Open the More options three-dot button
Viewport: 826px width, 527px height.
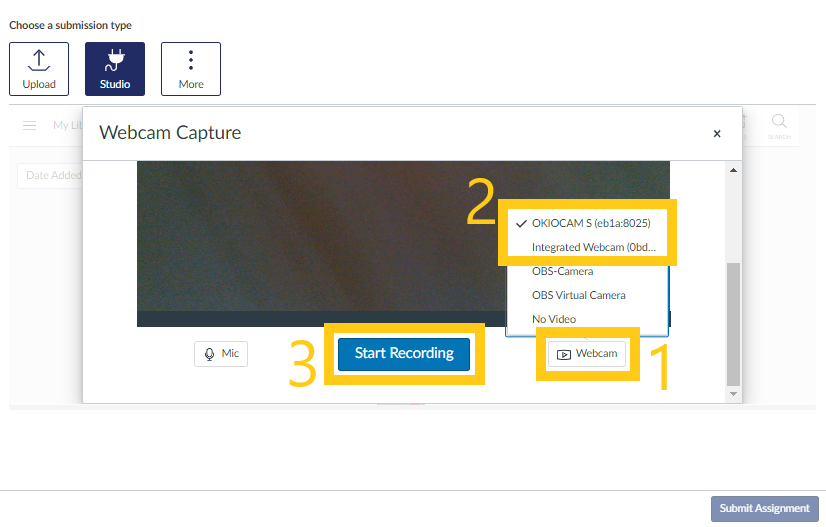click(x=191, y=69)
